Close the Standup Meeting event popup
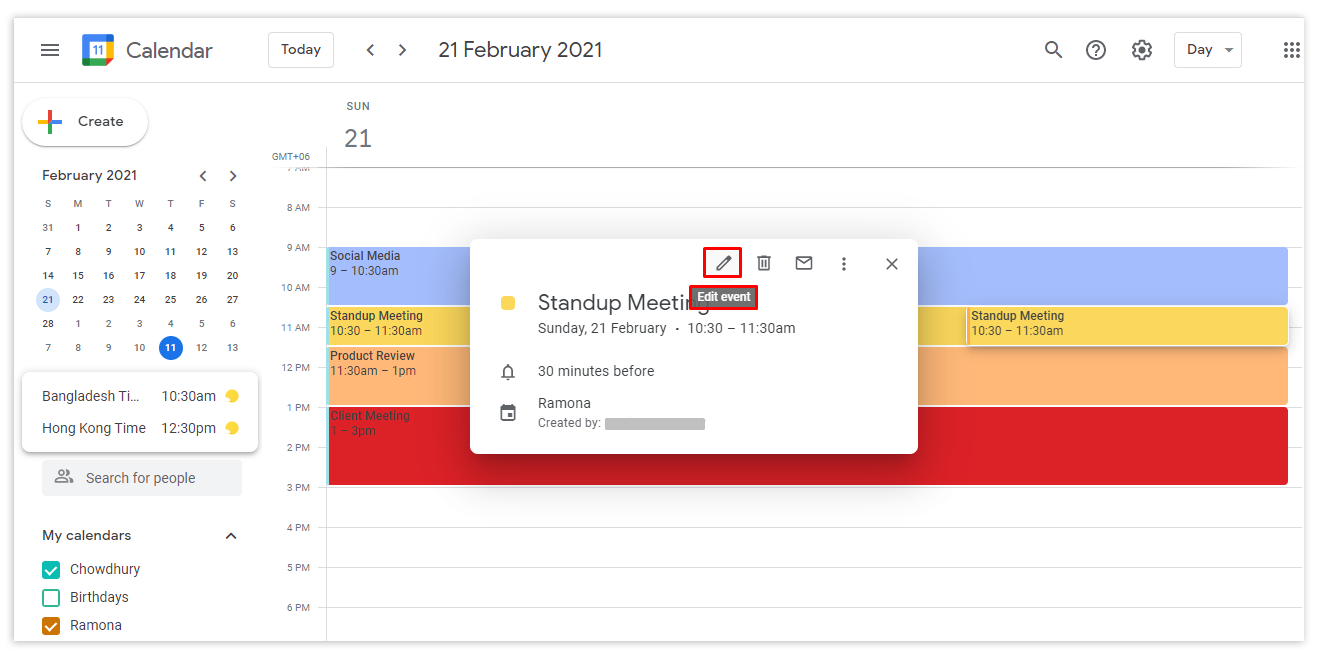The width and height of the screenshot is (1318, 658). point(892,264)
